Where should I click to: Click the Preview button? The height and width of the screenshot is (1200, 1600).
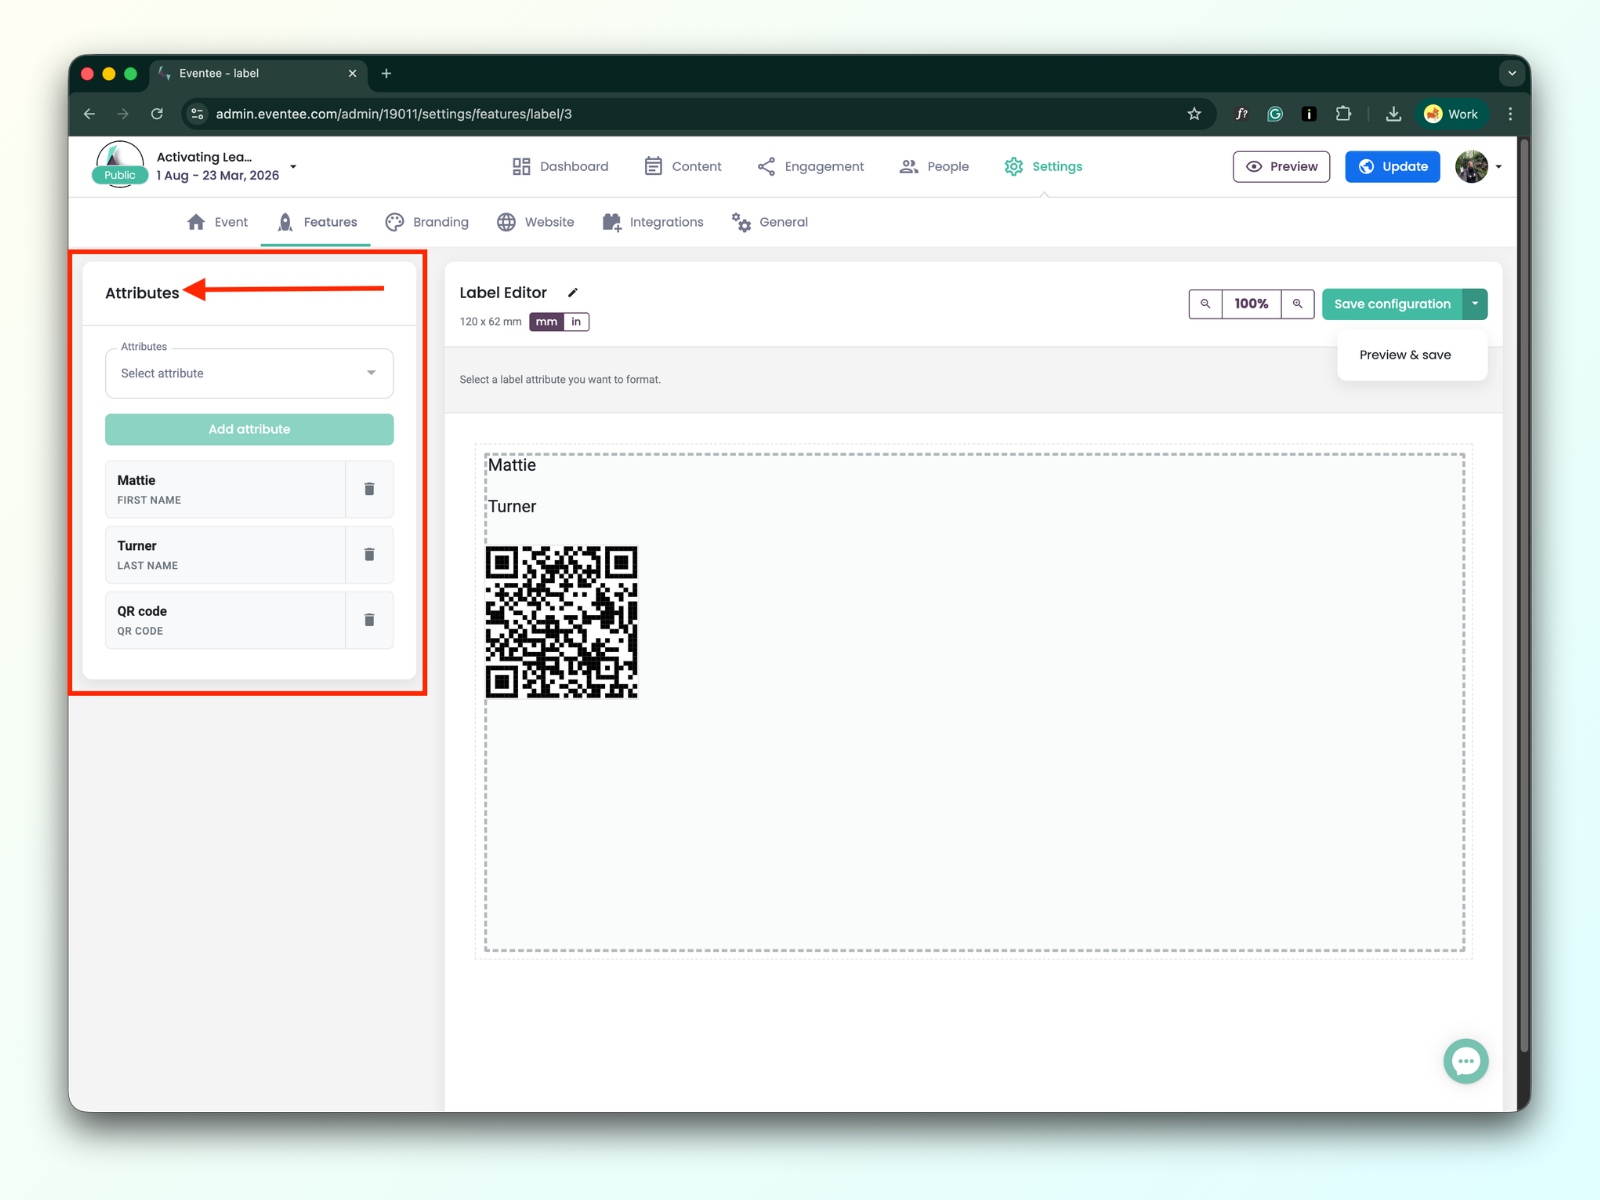coord(1281,167)
